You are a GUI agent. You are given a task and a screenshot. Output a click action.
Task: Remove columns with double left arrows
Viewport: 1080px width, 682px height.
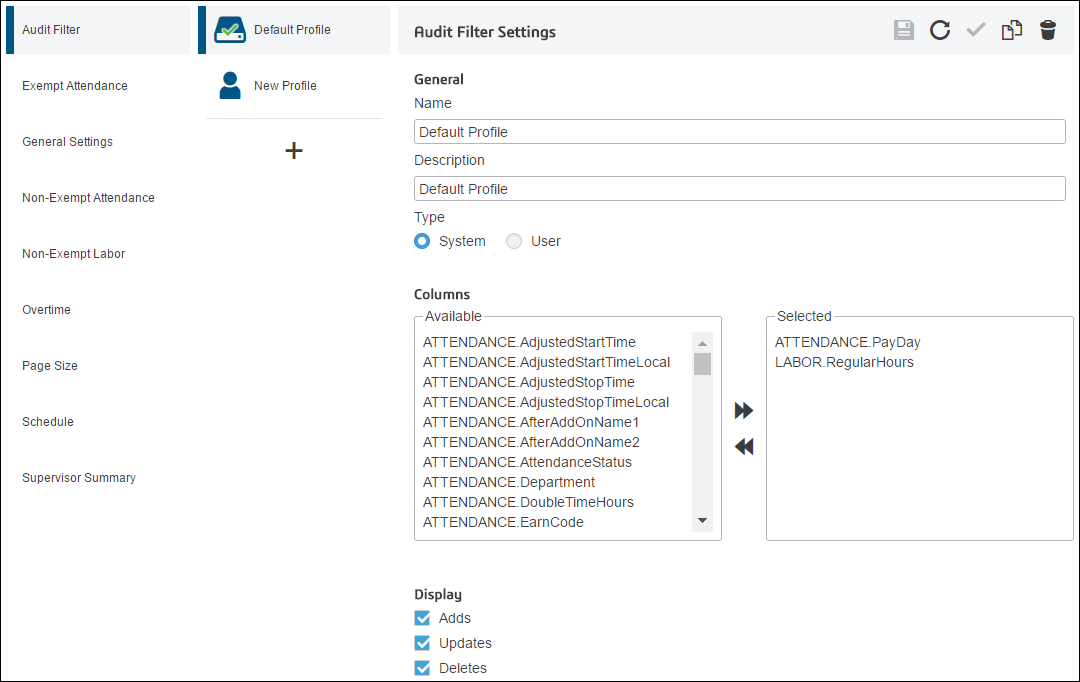744,446
